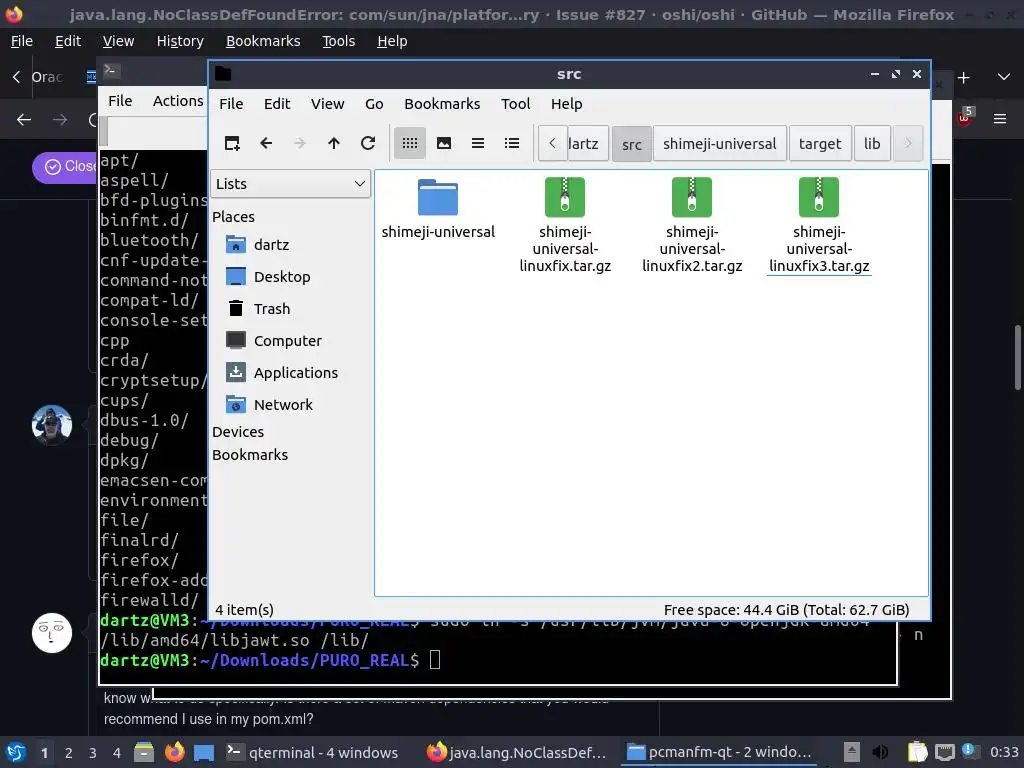The height and width of the screenshot is (768, 1024).
Task: Go back in the src file manager
Action: (x=266, y=143)
